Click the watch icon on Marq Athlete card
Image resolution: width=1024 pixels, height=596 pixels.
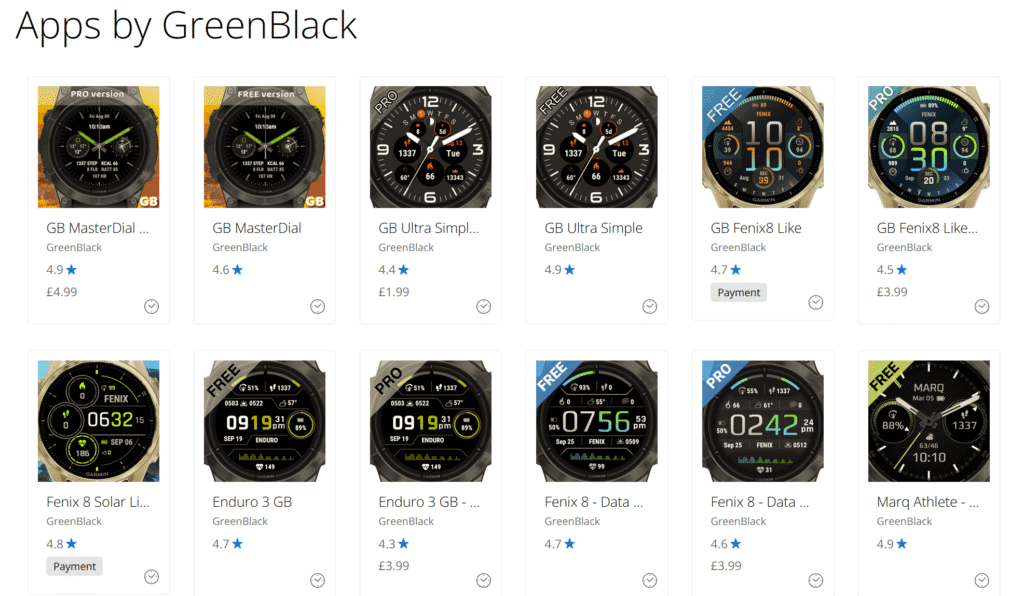pyautogui.click(x=982, y=580)
